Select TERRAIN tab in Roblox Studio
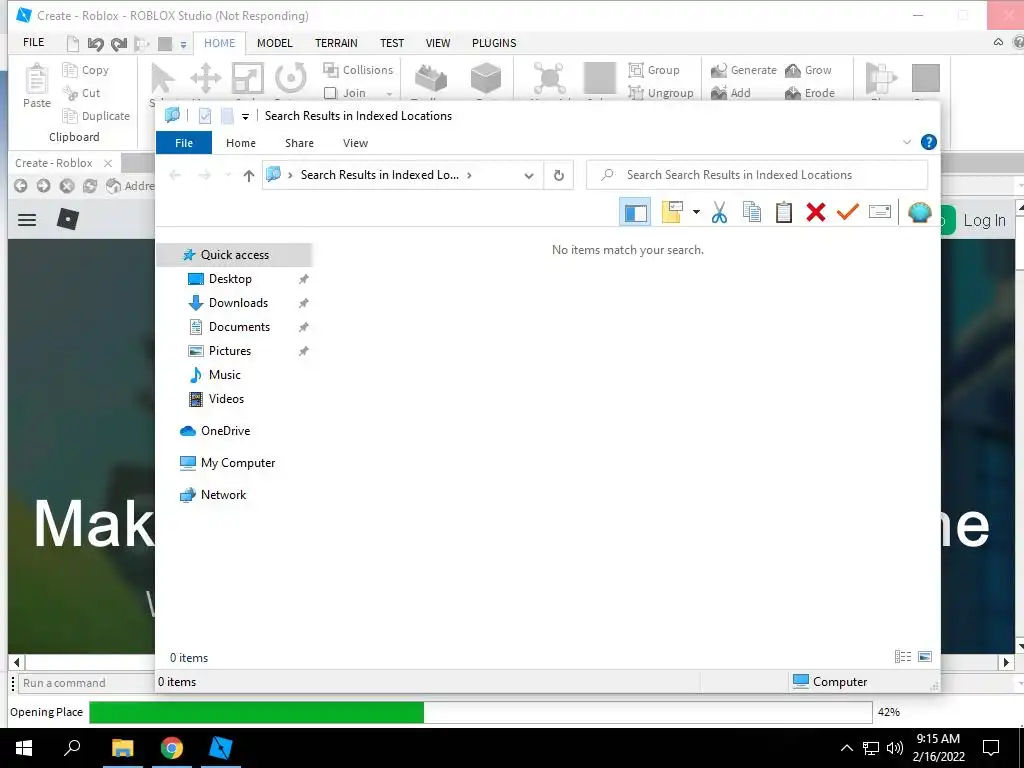 [x=336, y=43]
